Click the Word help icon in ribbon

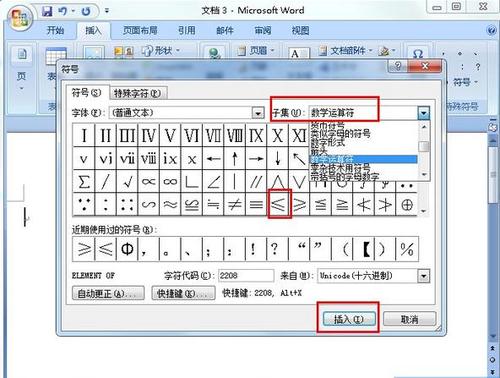coord(491,31)
